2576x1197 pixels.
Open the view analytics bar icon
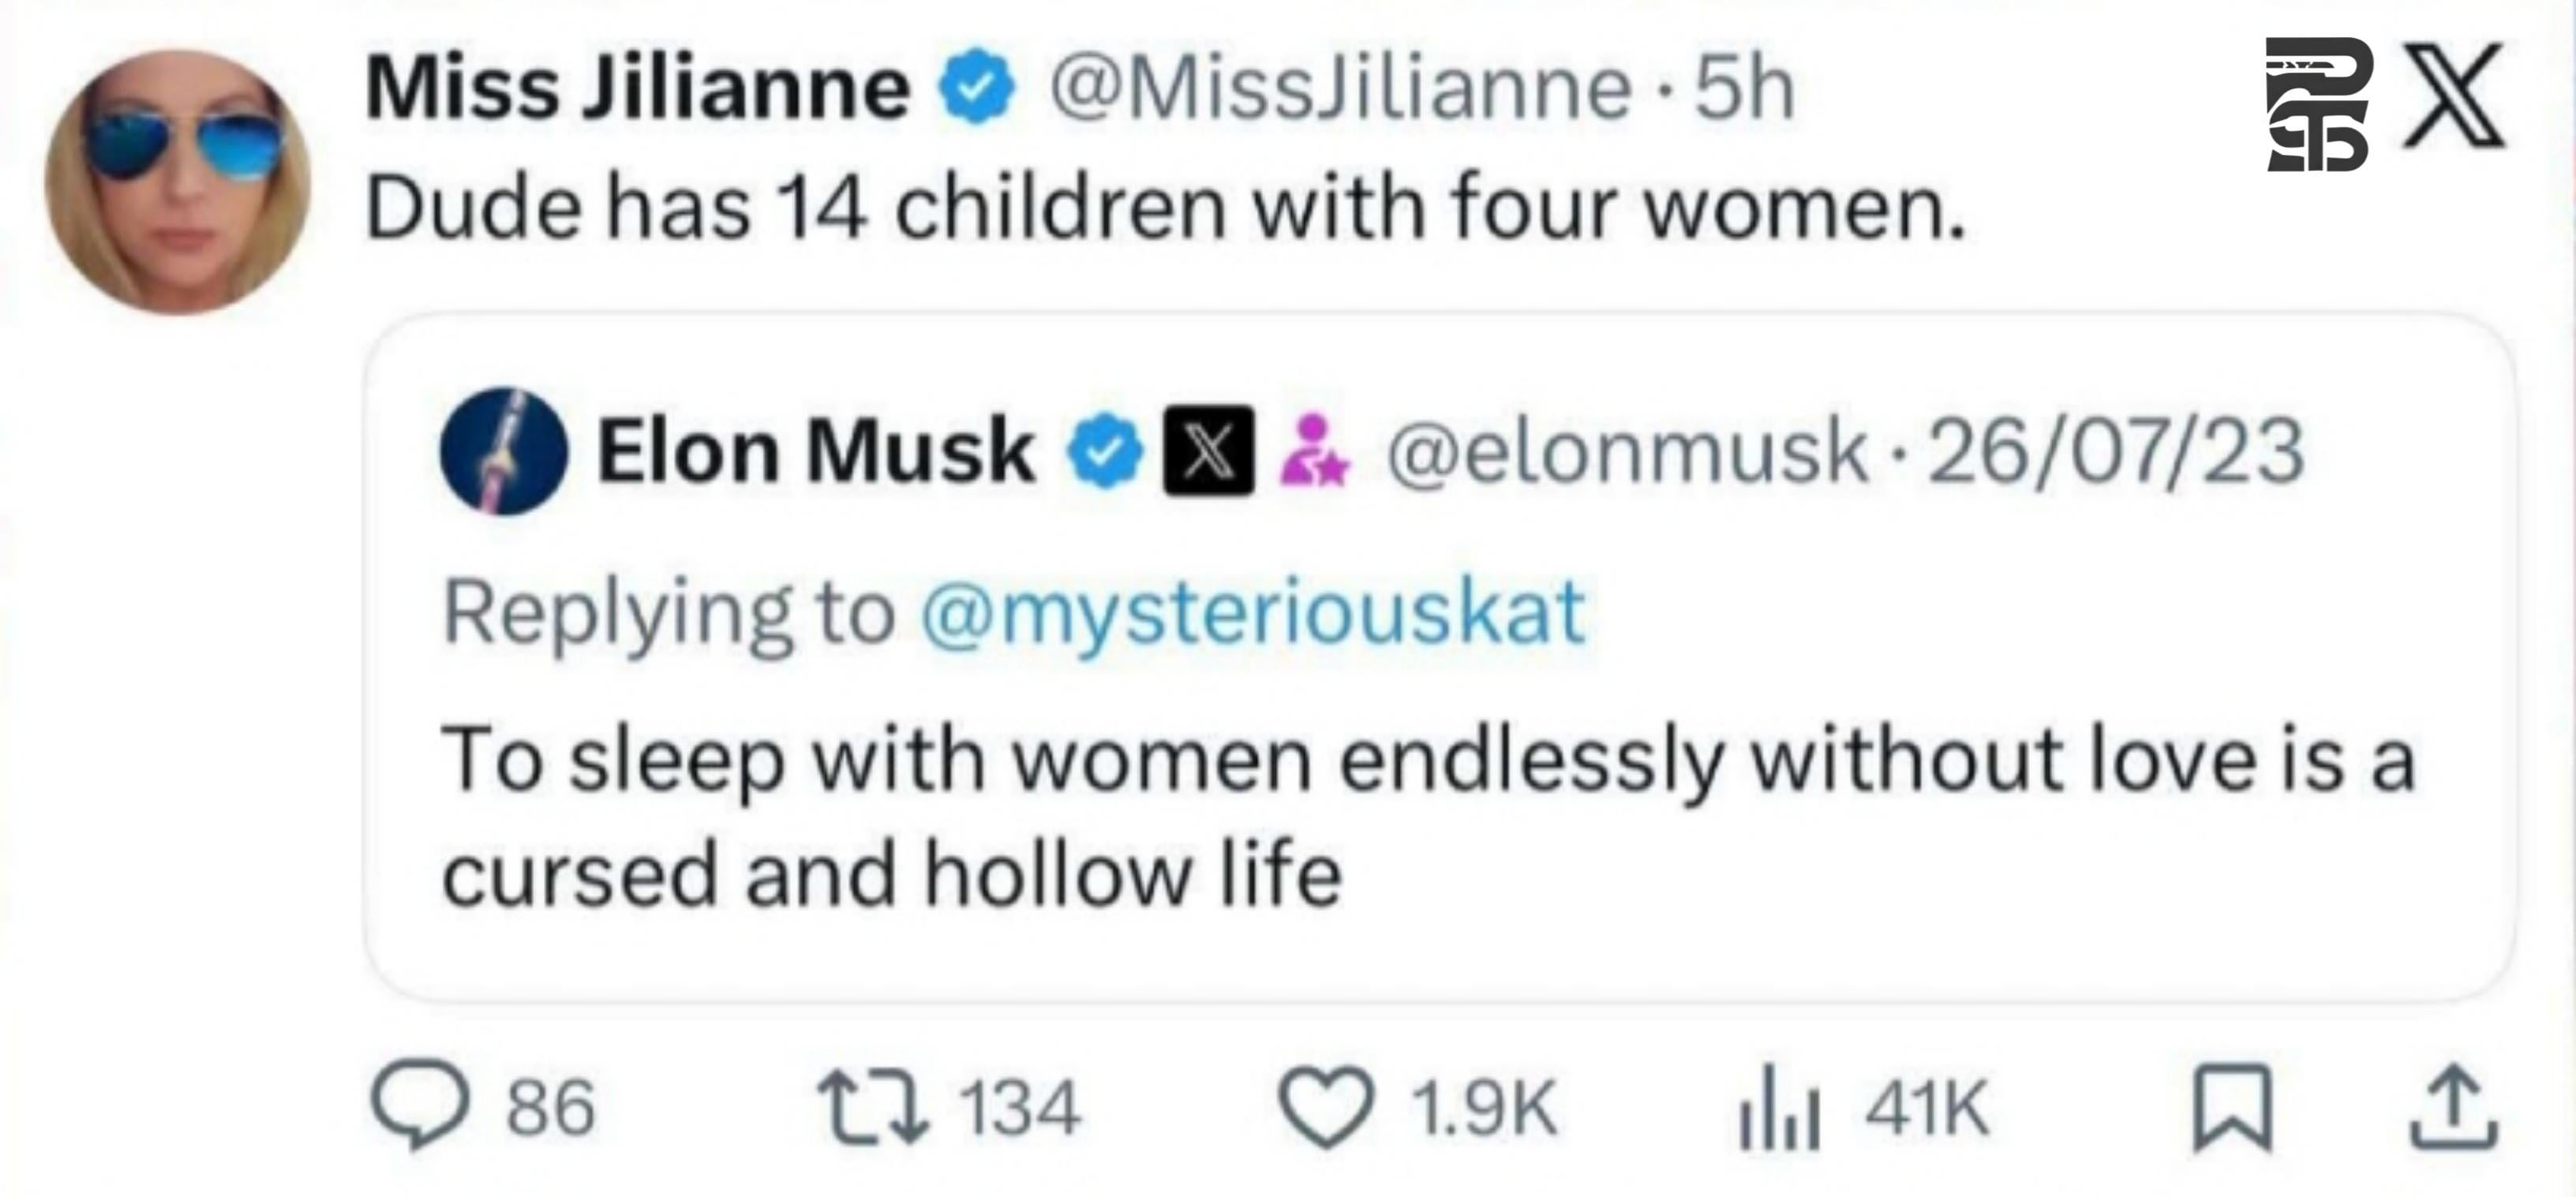coord(1780,1108)
